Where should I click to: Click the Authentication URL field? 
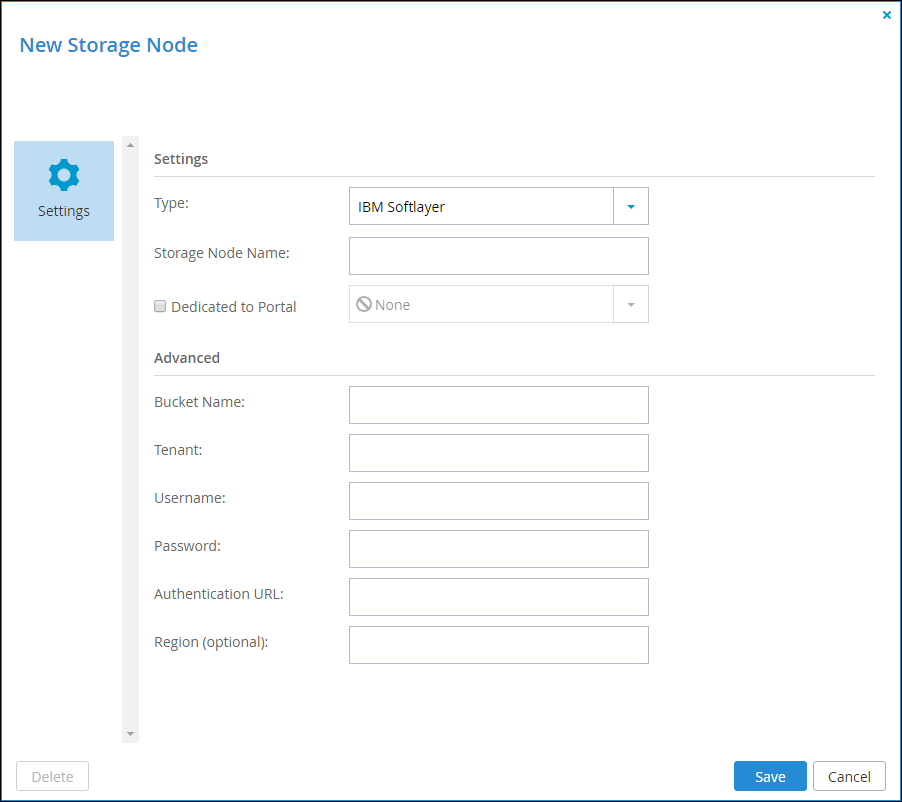click(499, 597)
